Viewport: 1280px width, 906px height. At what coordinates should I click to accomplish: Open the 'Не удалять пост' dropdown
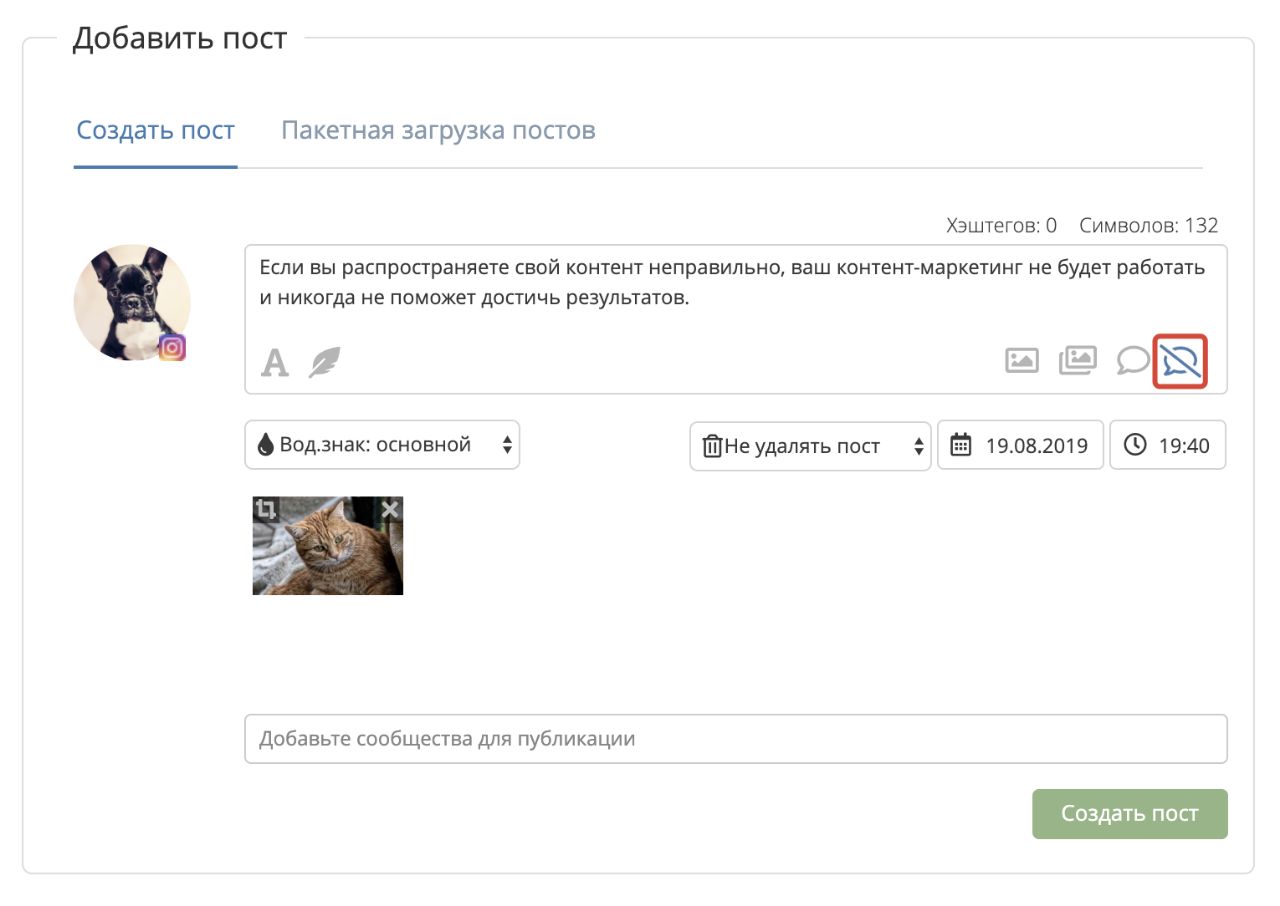click(810, 446)
